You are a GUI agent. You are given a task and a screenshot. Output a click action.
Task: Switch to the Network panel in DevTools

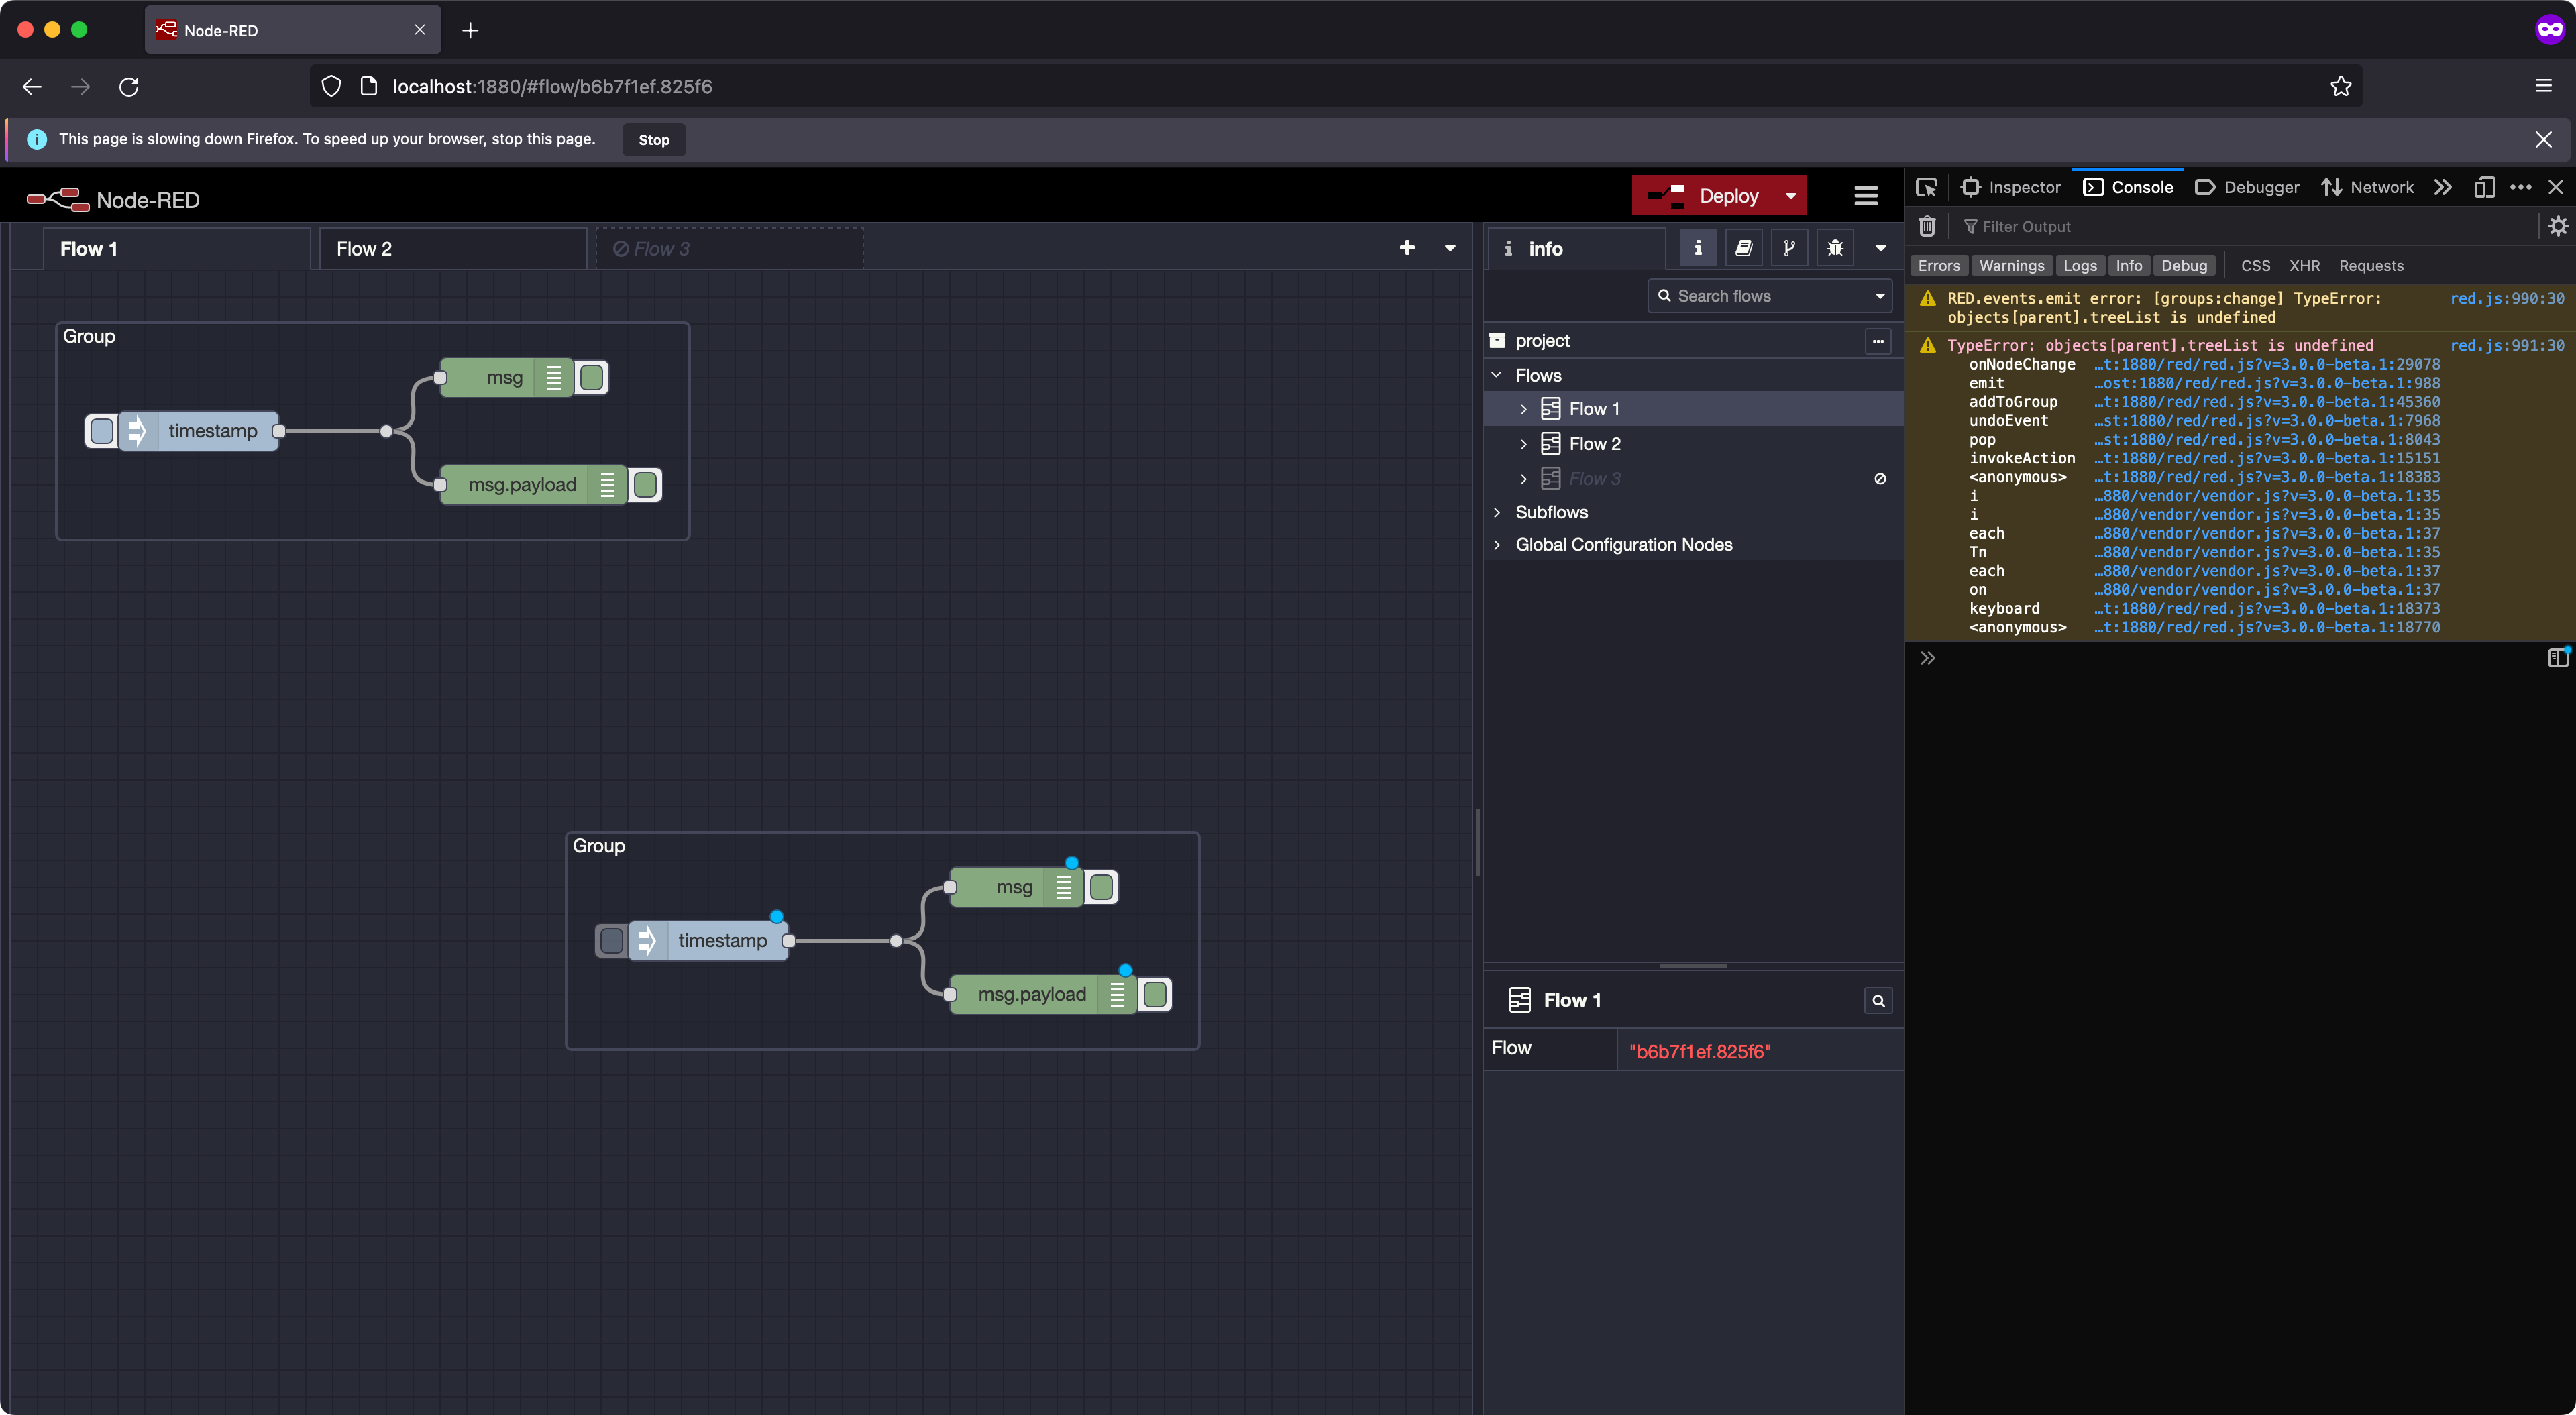click(2368, 187)
